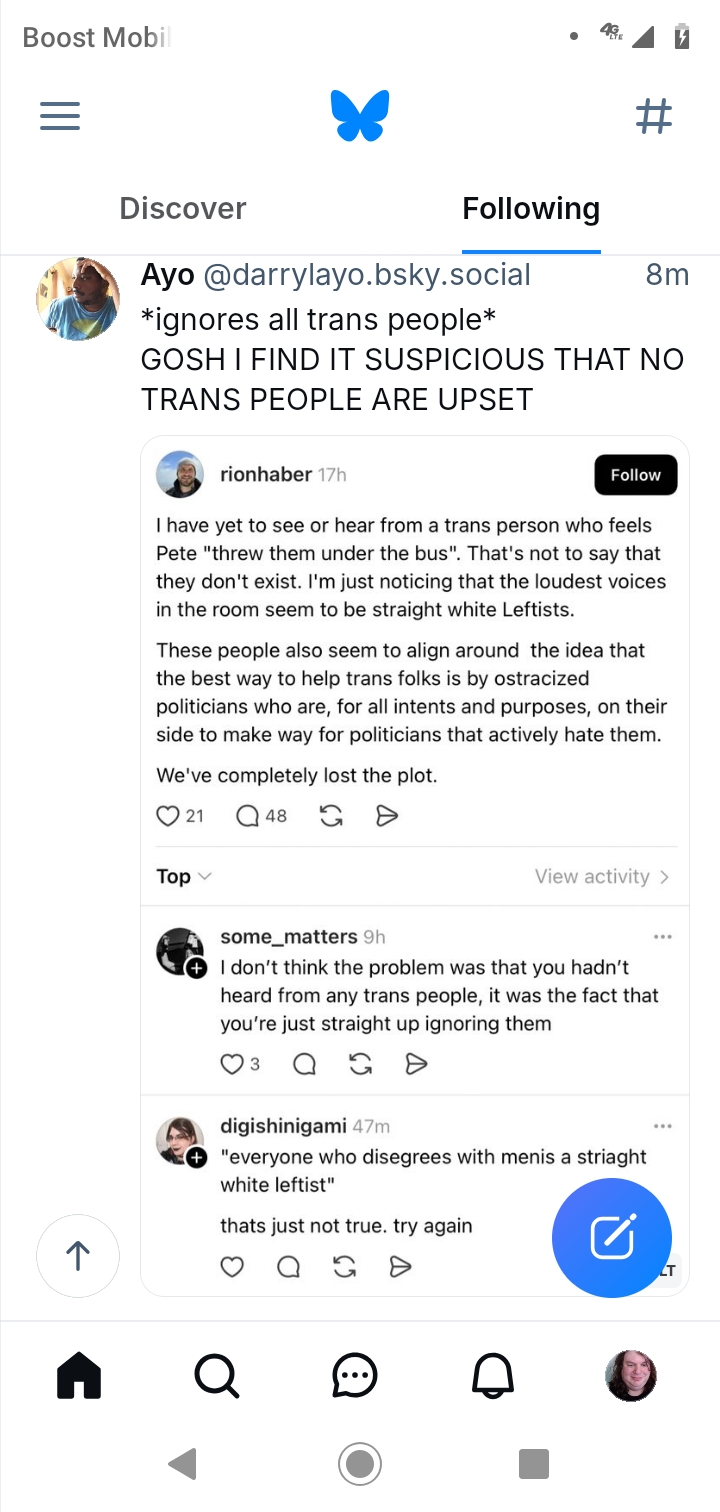Like the rionhaber post with 21 likes
The width and height of the screenshot is (720, 1512).
[168, 816]
